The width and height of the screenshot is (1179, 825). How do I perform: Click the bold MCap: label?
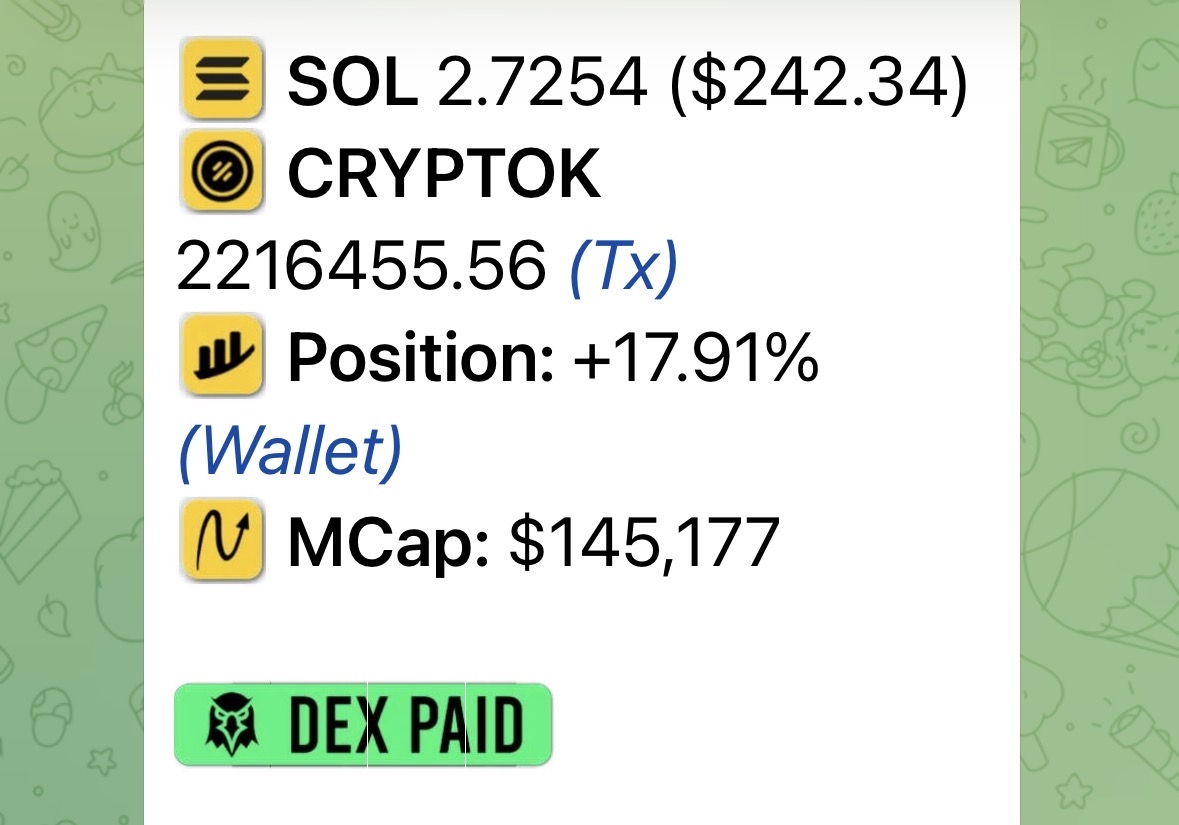(x=388, y=543)
